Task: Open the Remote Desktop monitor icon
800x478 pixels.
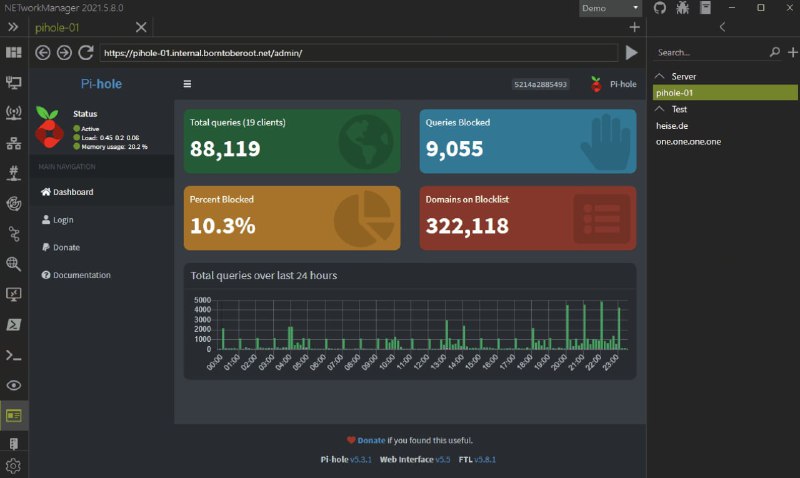Action: [x=13, y=294]
